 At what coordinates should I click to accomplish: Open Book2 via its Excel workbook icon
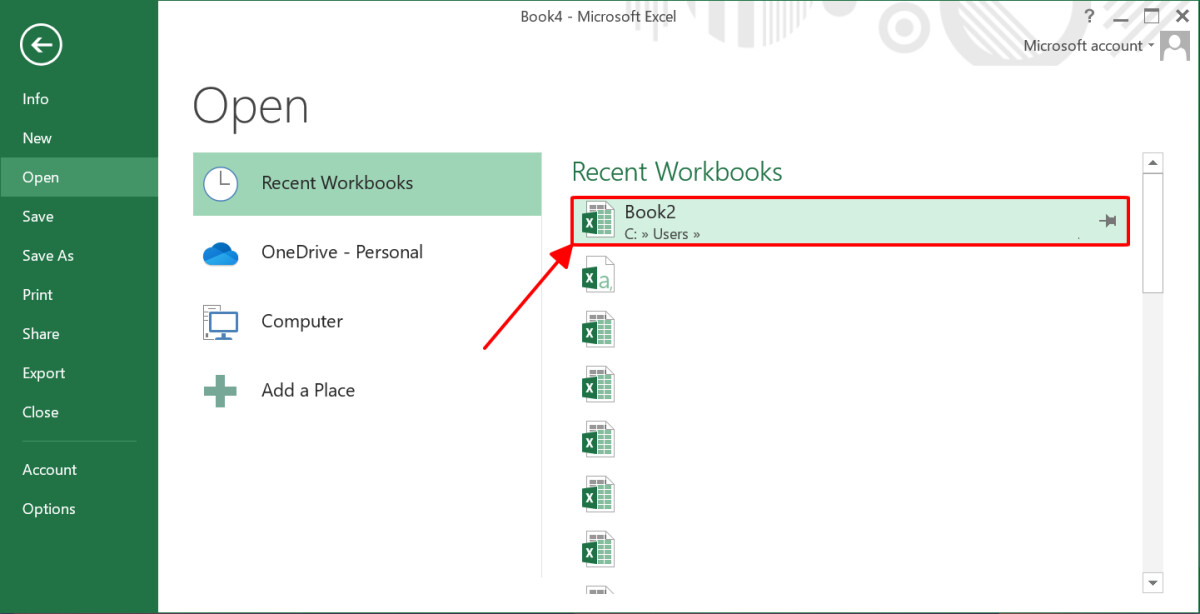[597, 220]
